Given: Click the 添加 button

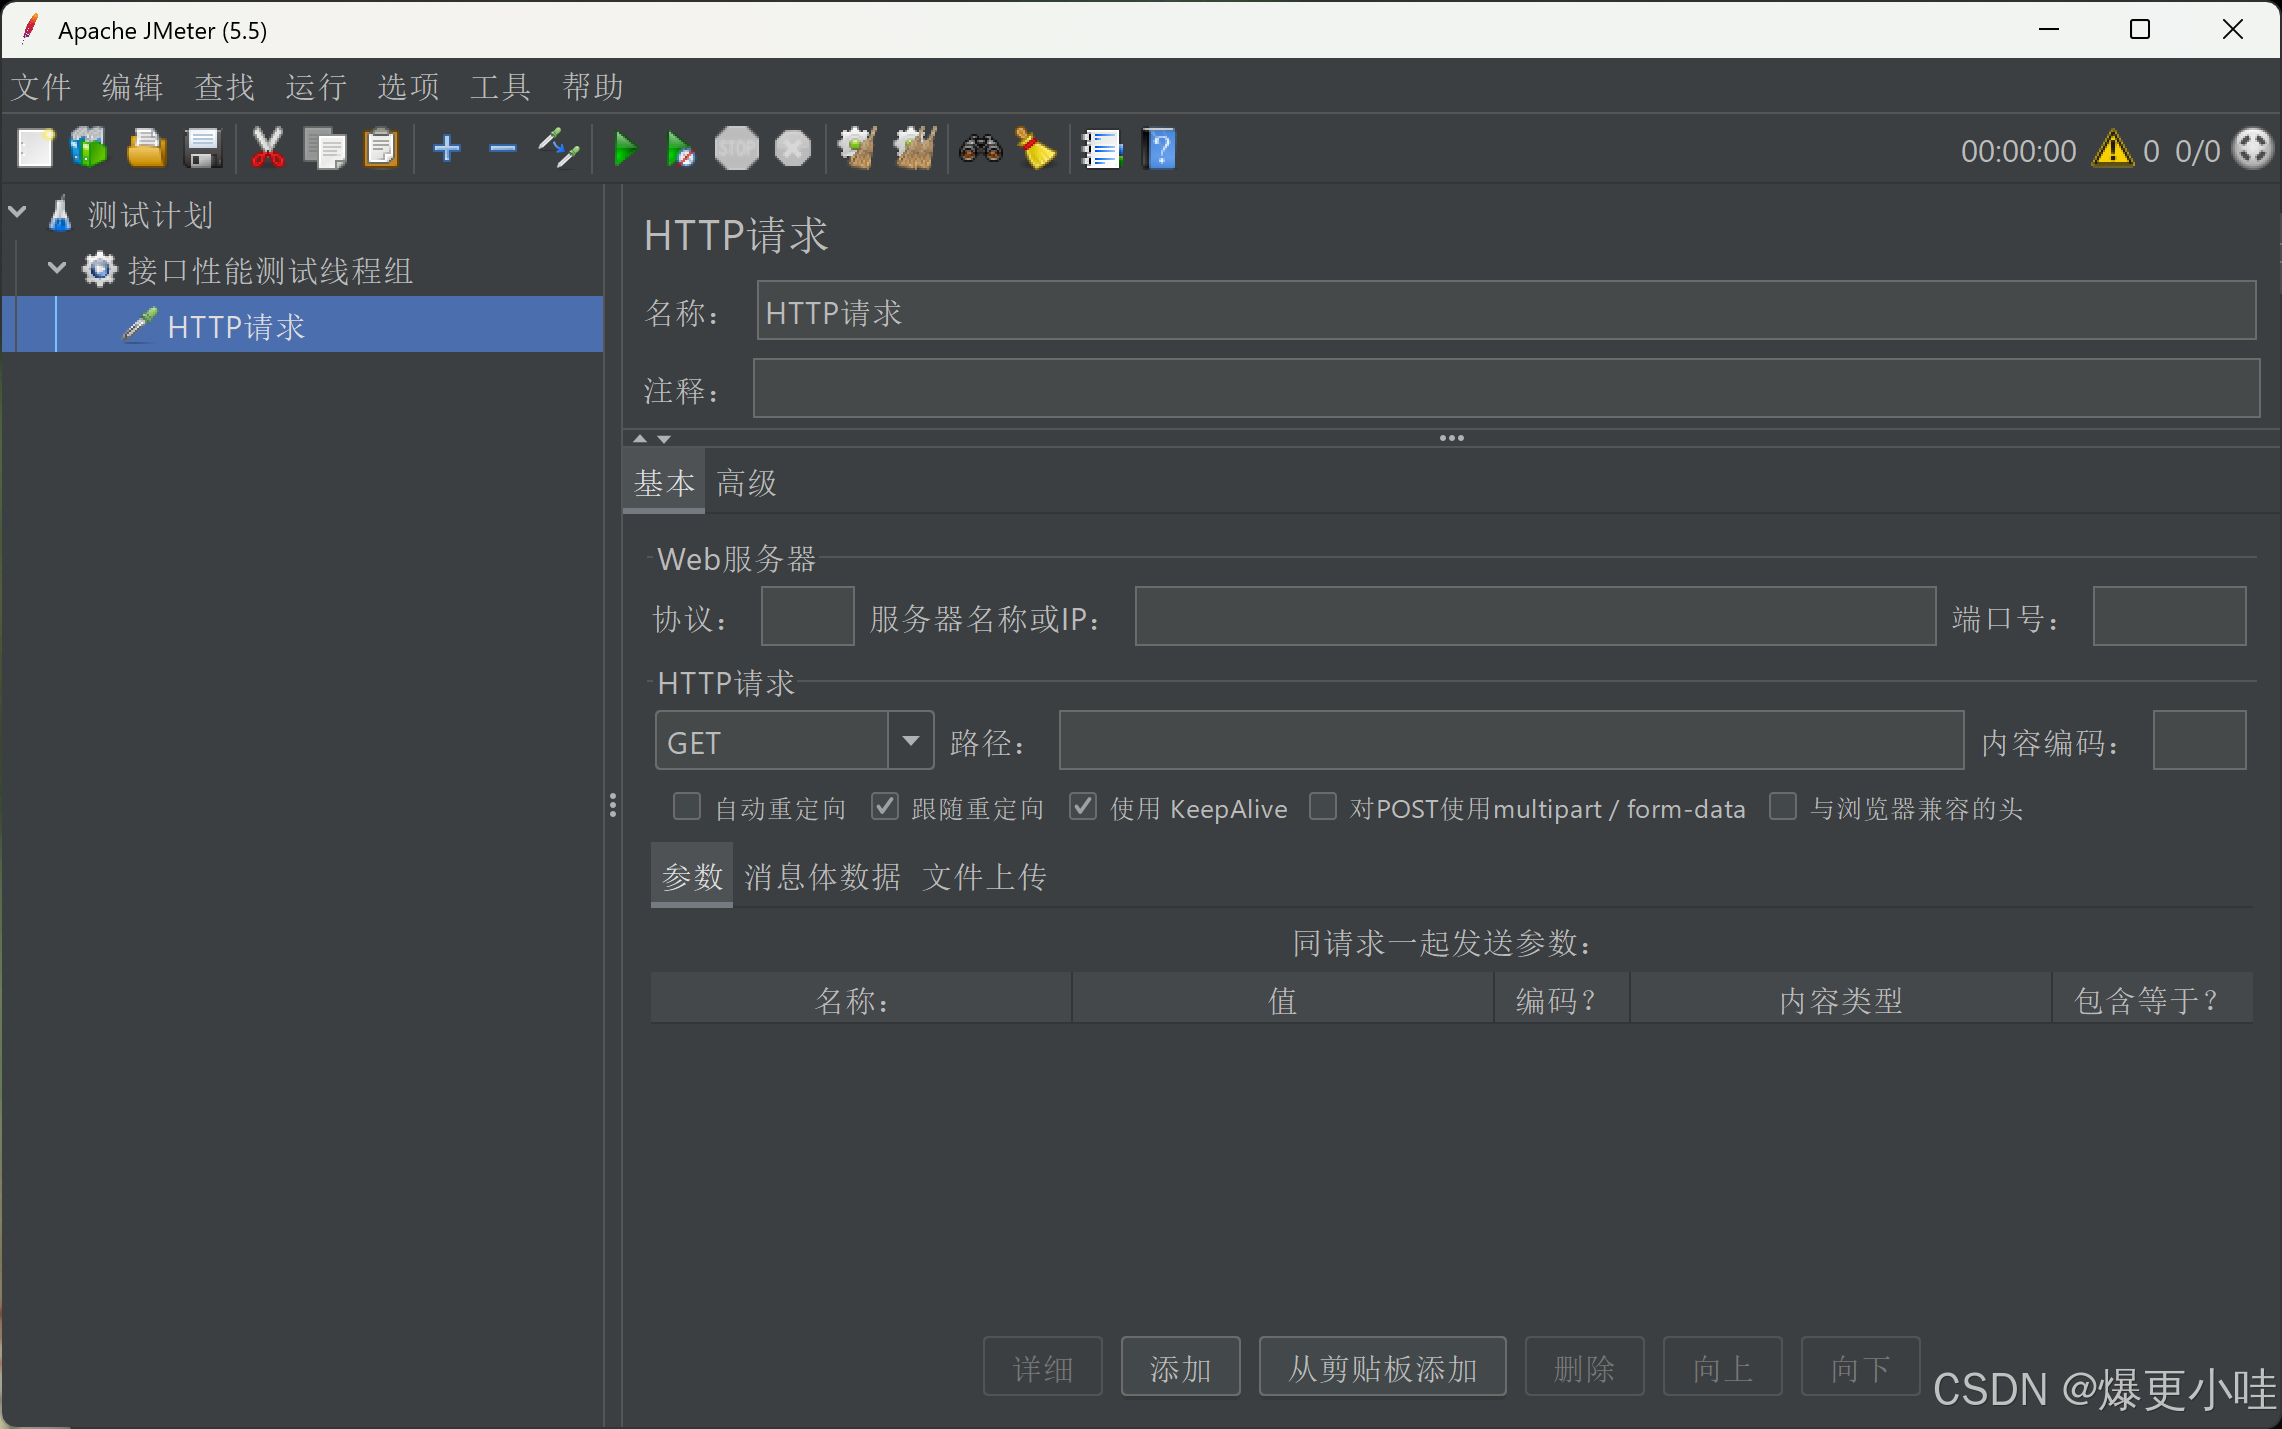Looking at the screenshot, I should point(1180,1367).
